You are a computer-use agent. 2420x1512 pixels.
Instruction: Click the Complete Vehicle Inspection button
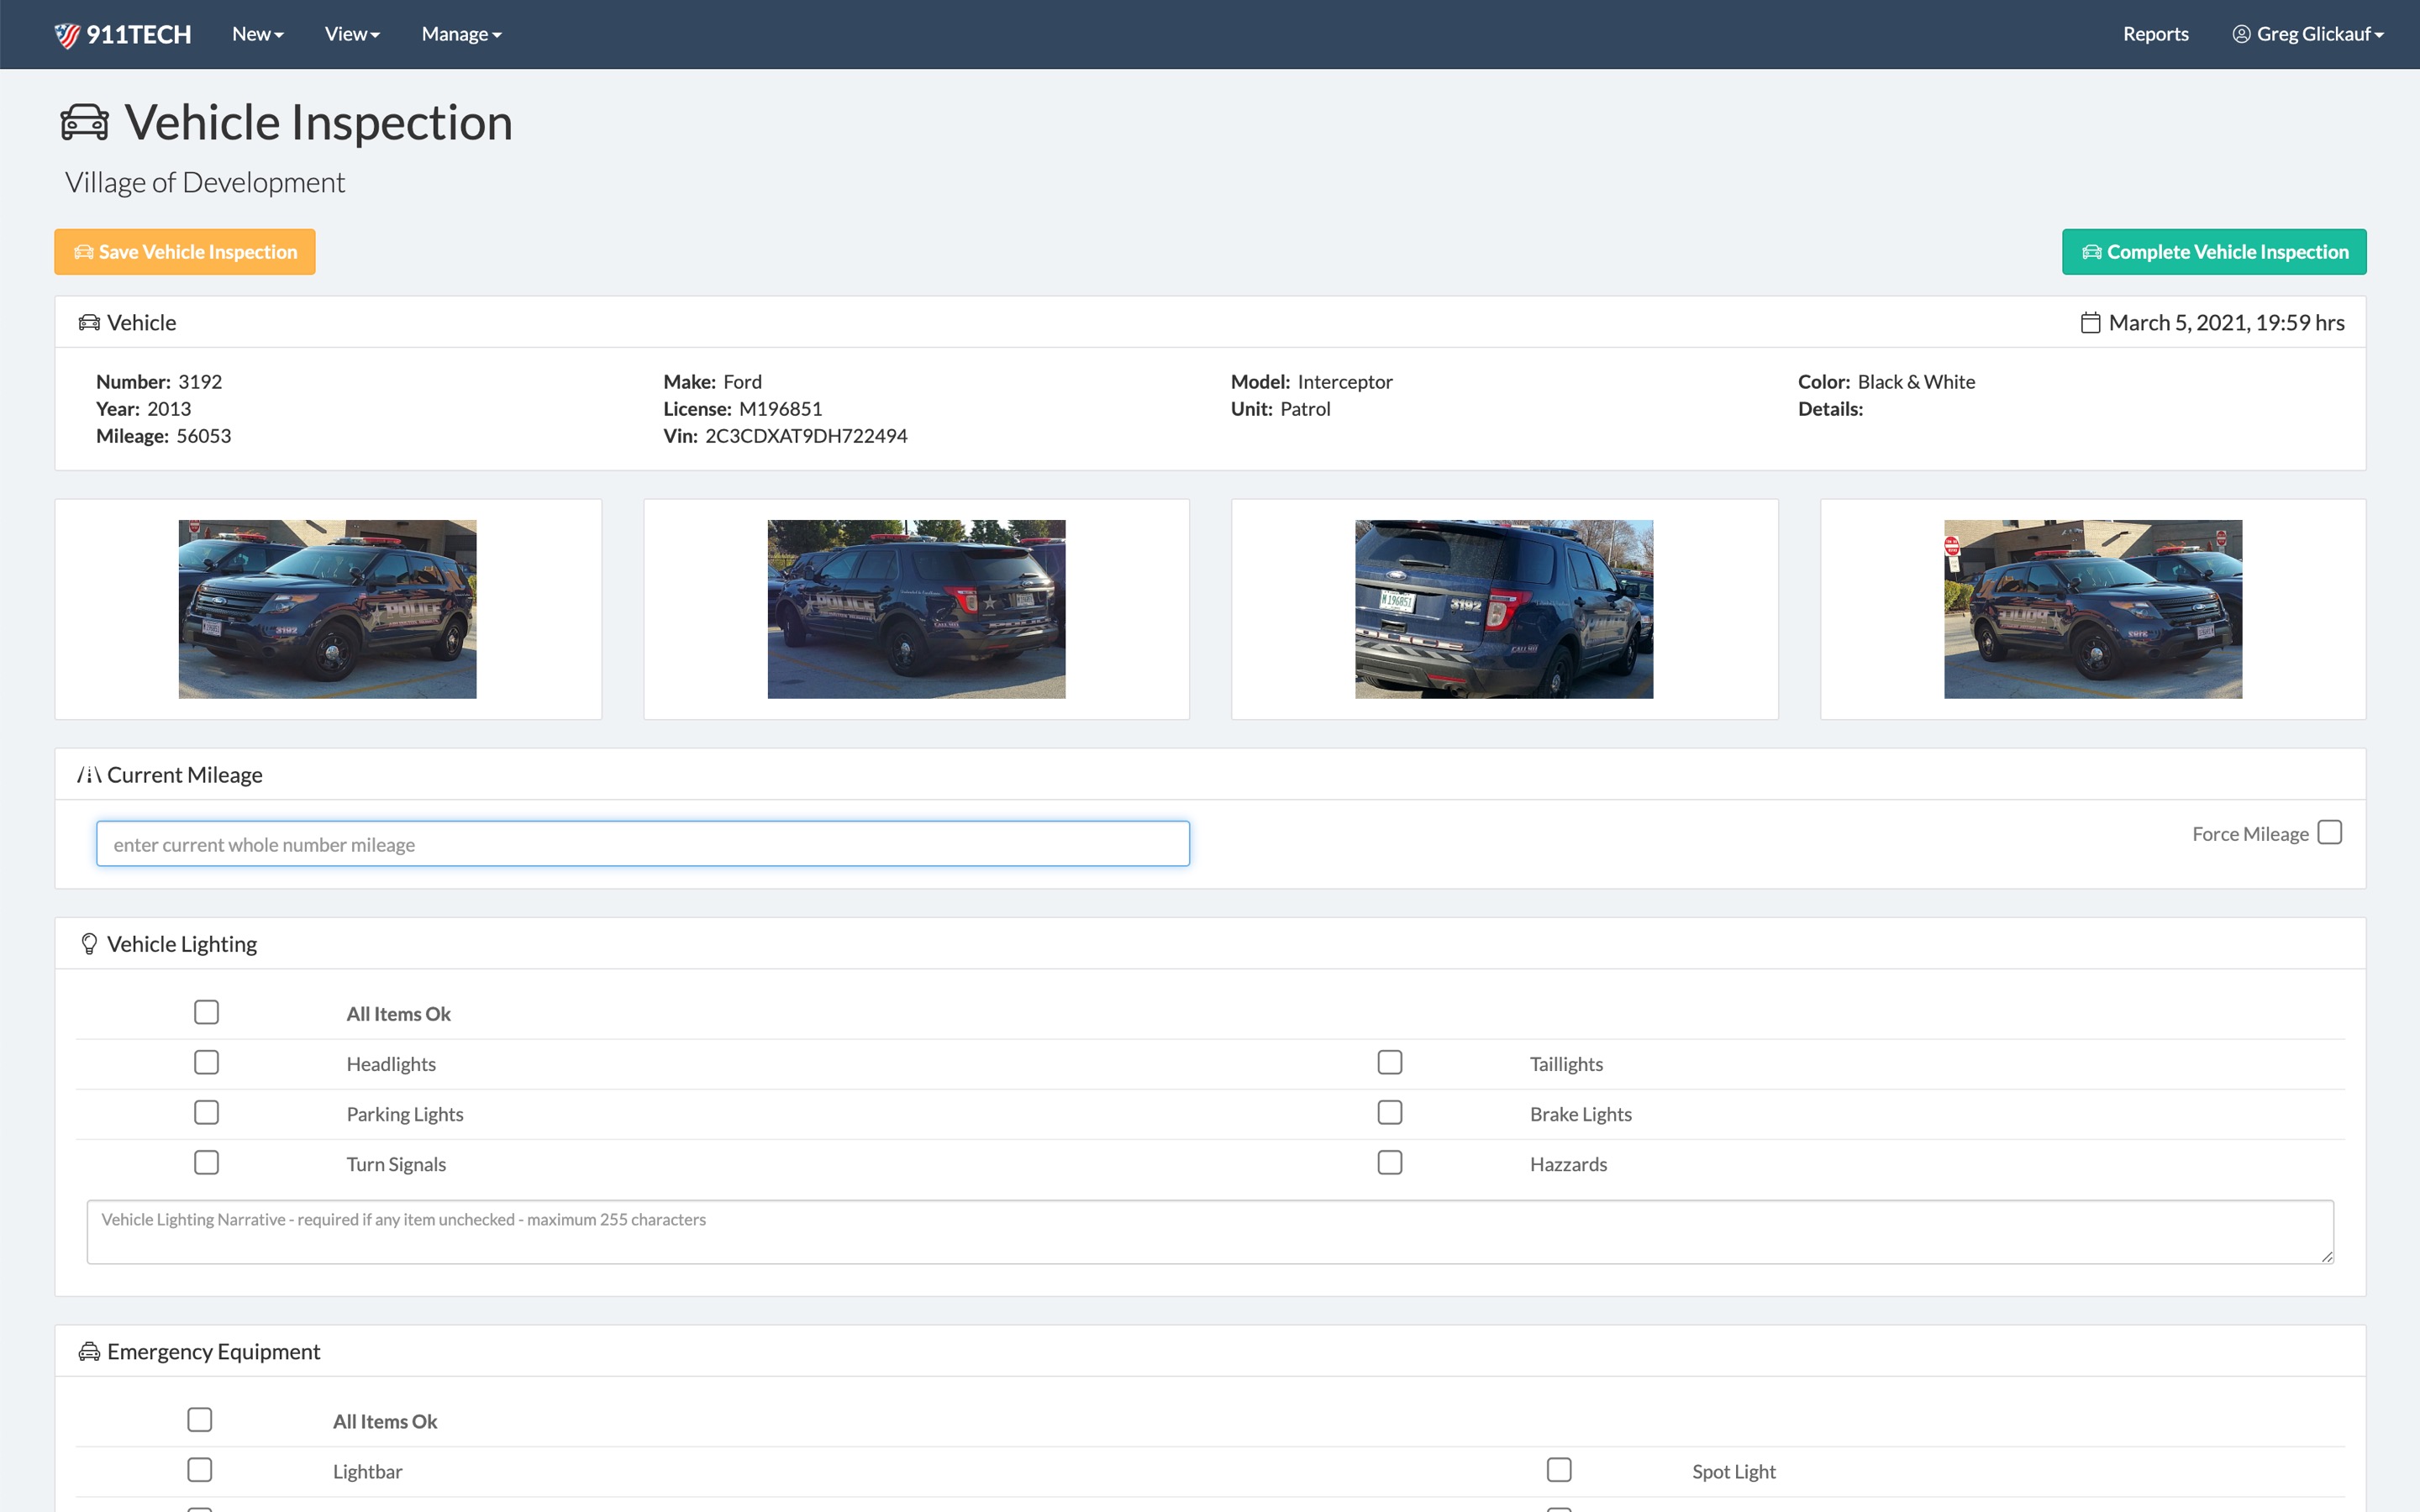pos(2213,252)
